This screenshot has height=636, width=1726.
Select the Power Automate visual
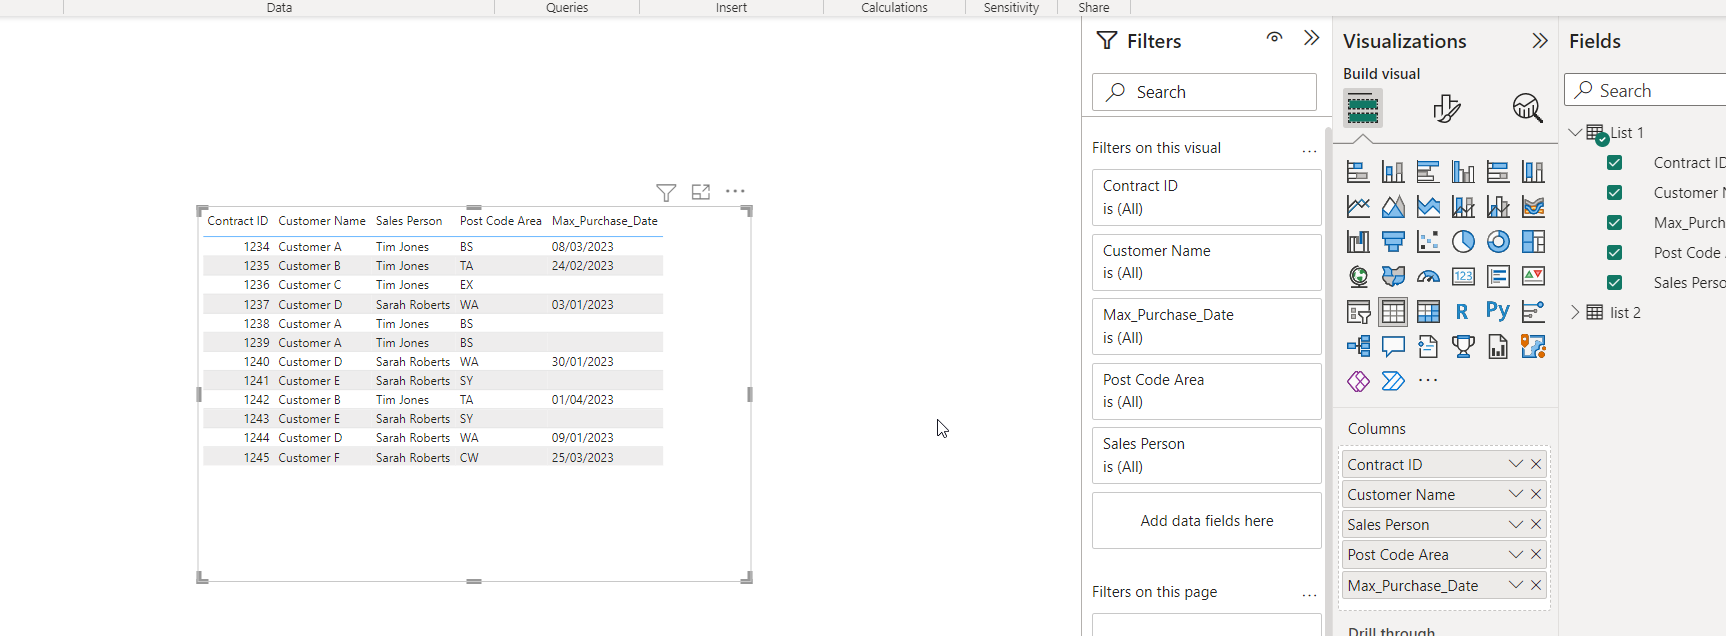pos(1393,381)
